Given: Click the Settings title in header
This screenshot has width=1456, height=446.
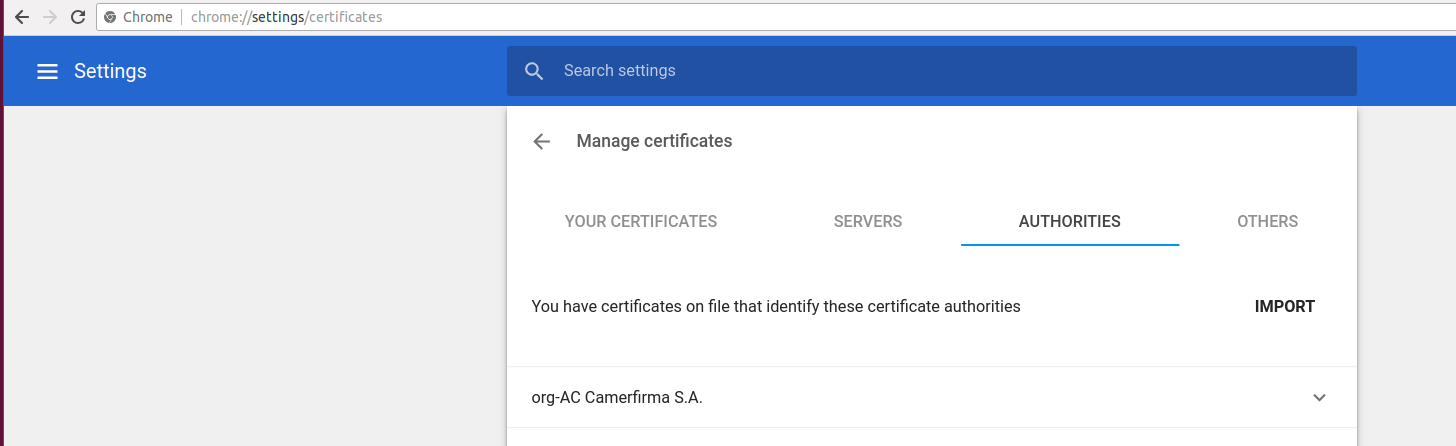Looking at the screenshot, I should [x=110, y=71].
